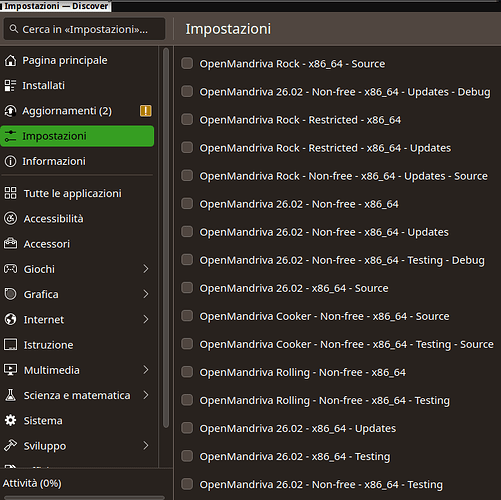Click the Impostazioni sliders icon
501x500 pixels.
pos(10,136)
